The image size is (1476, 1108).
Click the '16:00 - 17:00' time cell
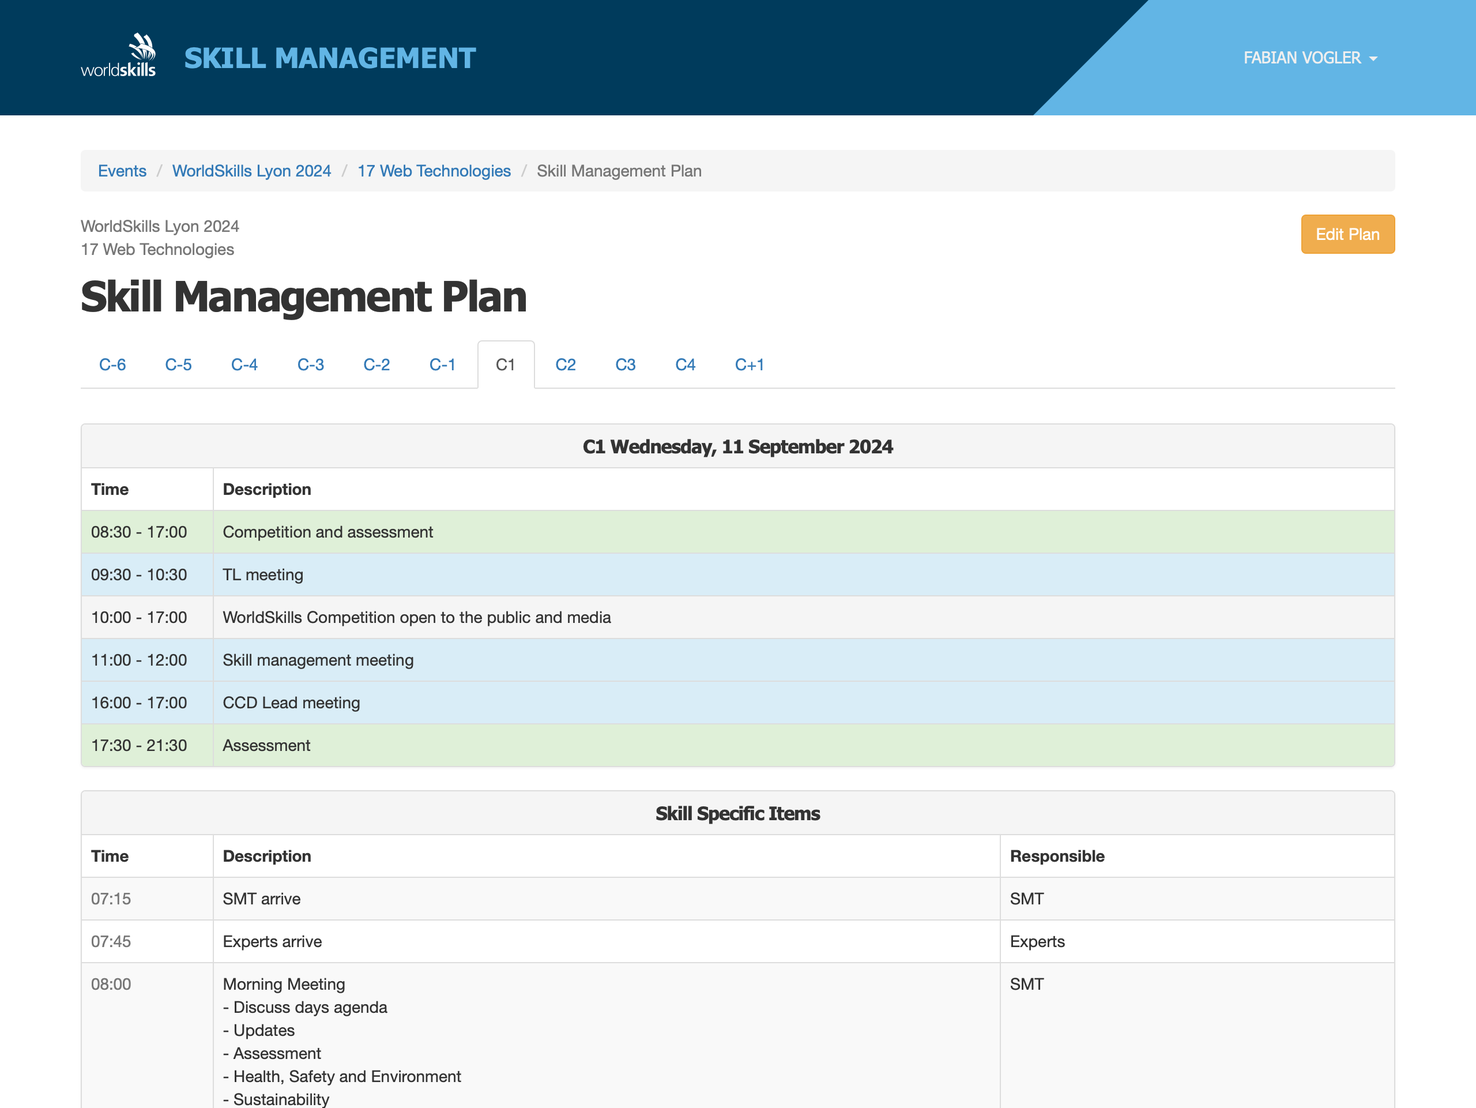[x=147, y=703]
